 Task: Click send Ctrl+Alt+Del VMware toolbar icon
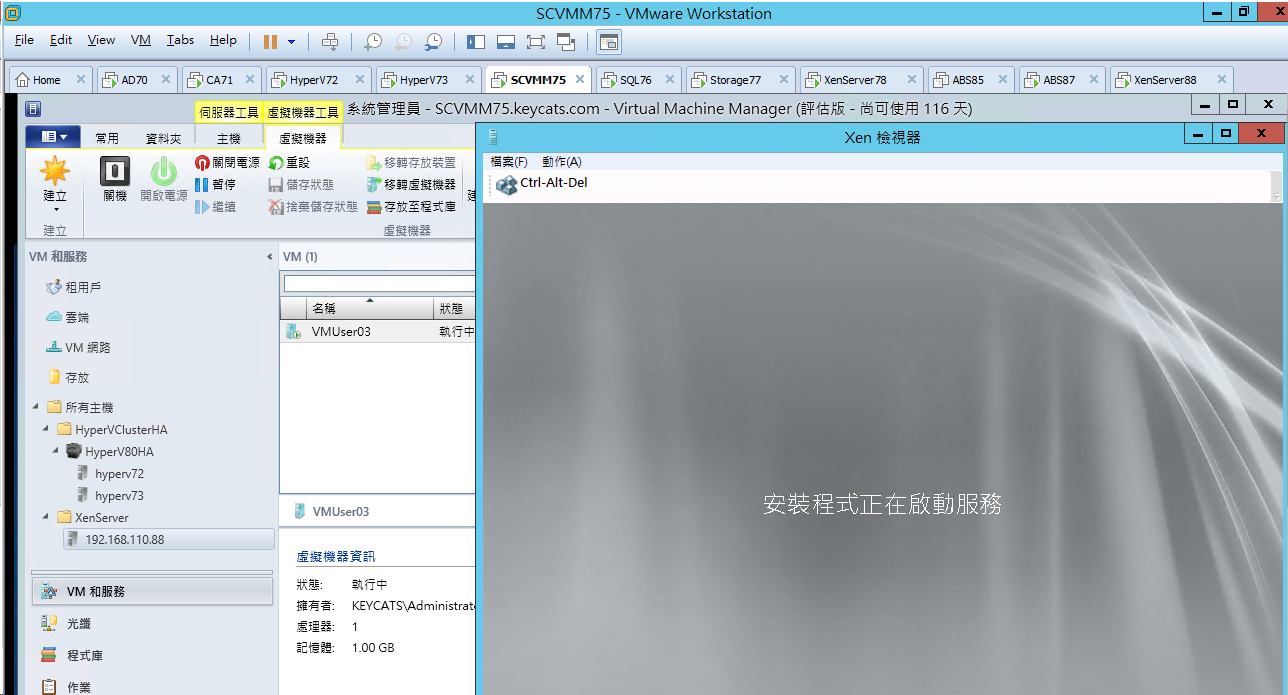pyautogui.click(x=330, y=41)
